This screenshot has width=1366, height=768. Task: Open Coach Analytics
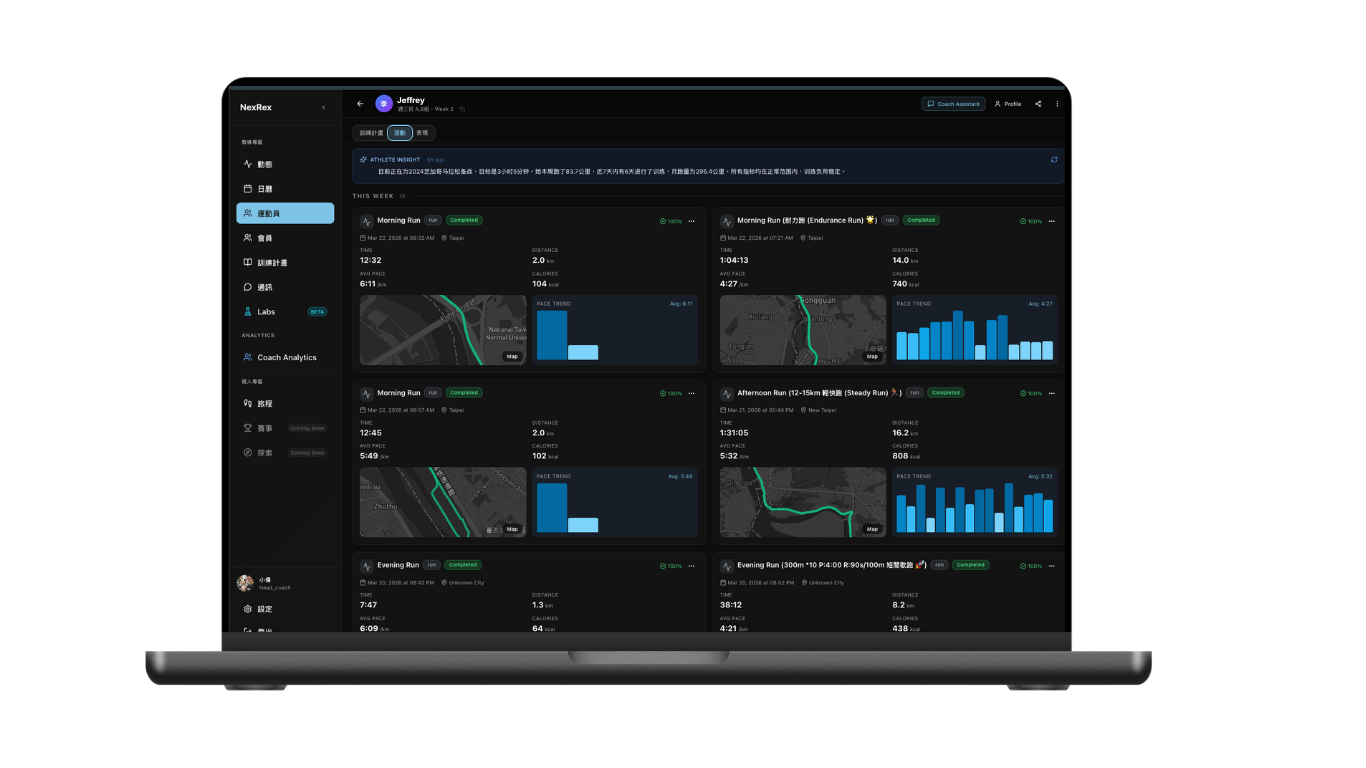click(285, 357)
